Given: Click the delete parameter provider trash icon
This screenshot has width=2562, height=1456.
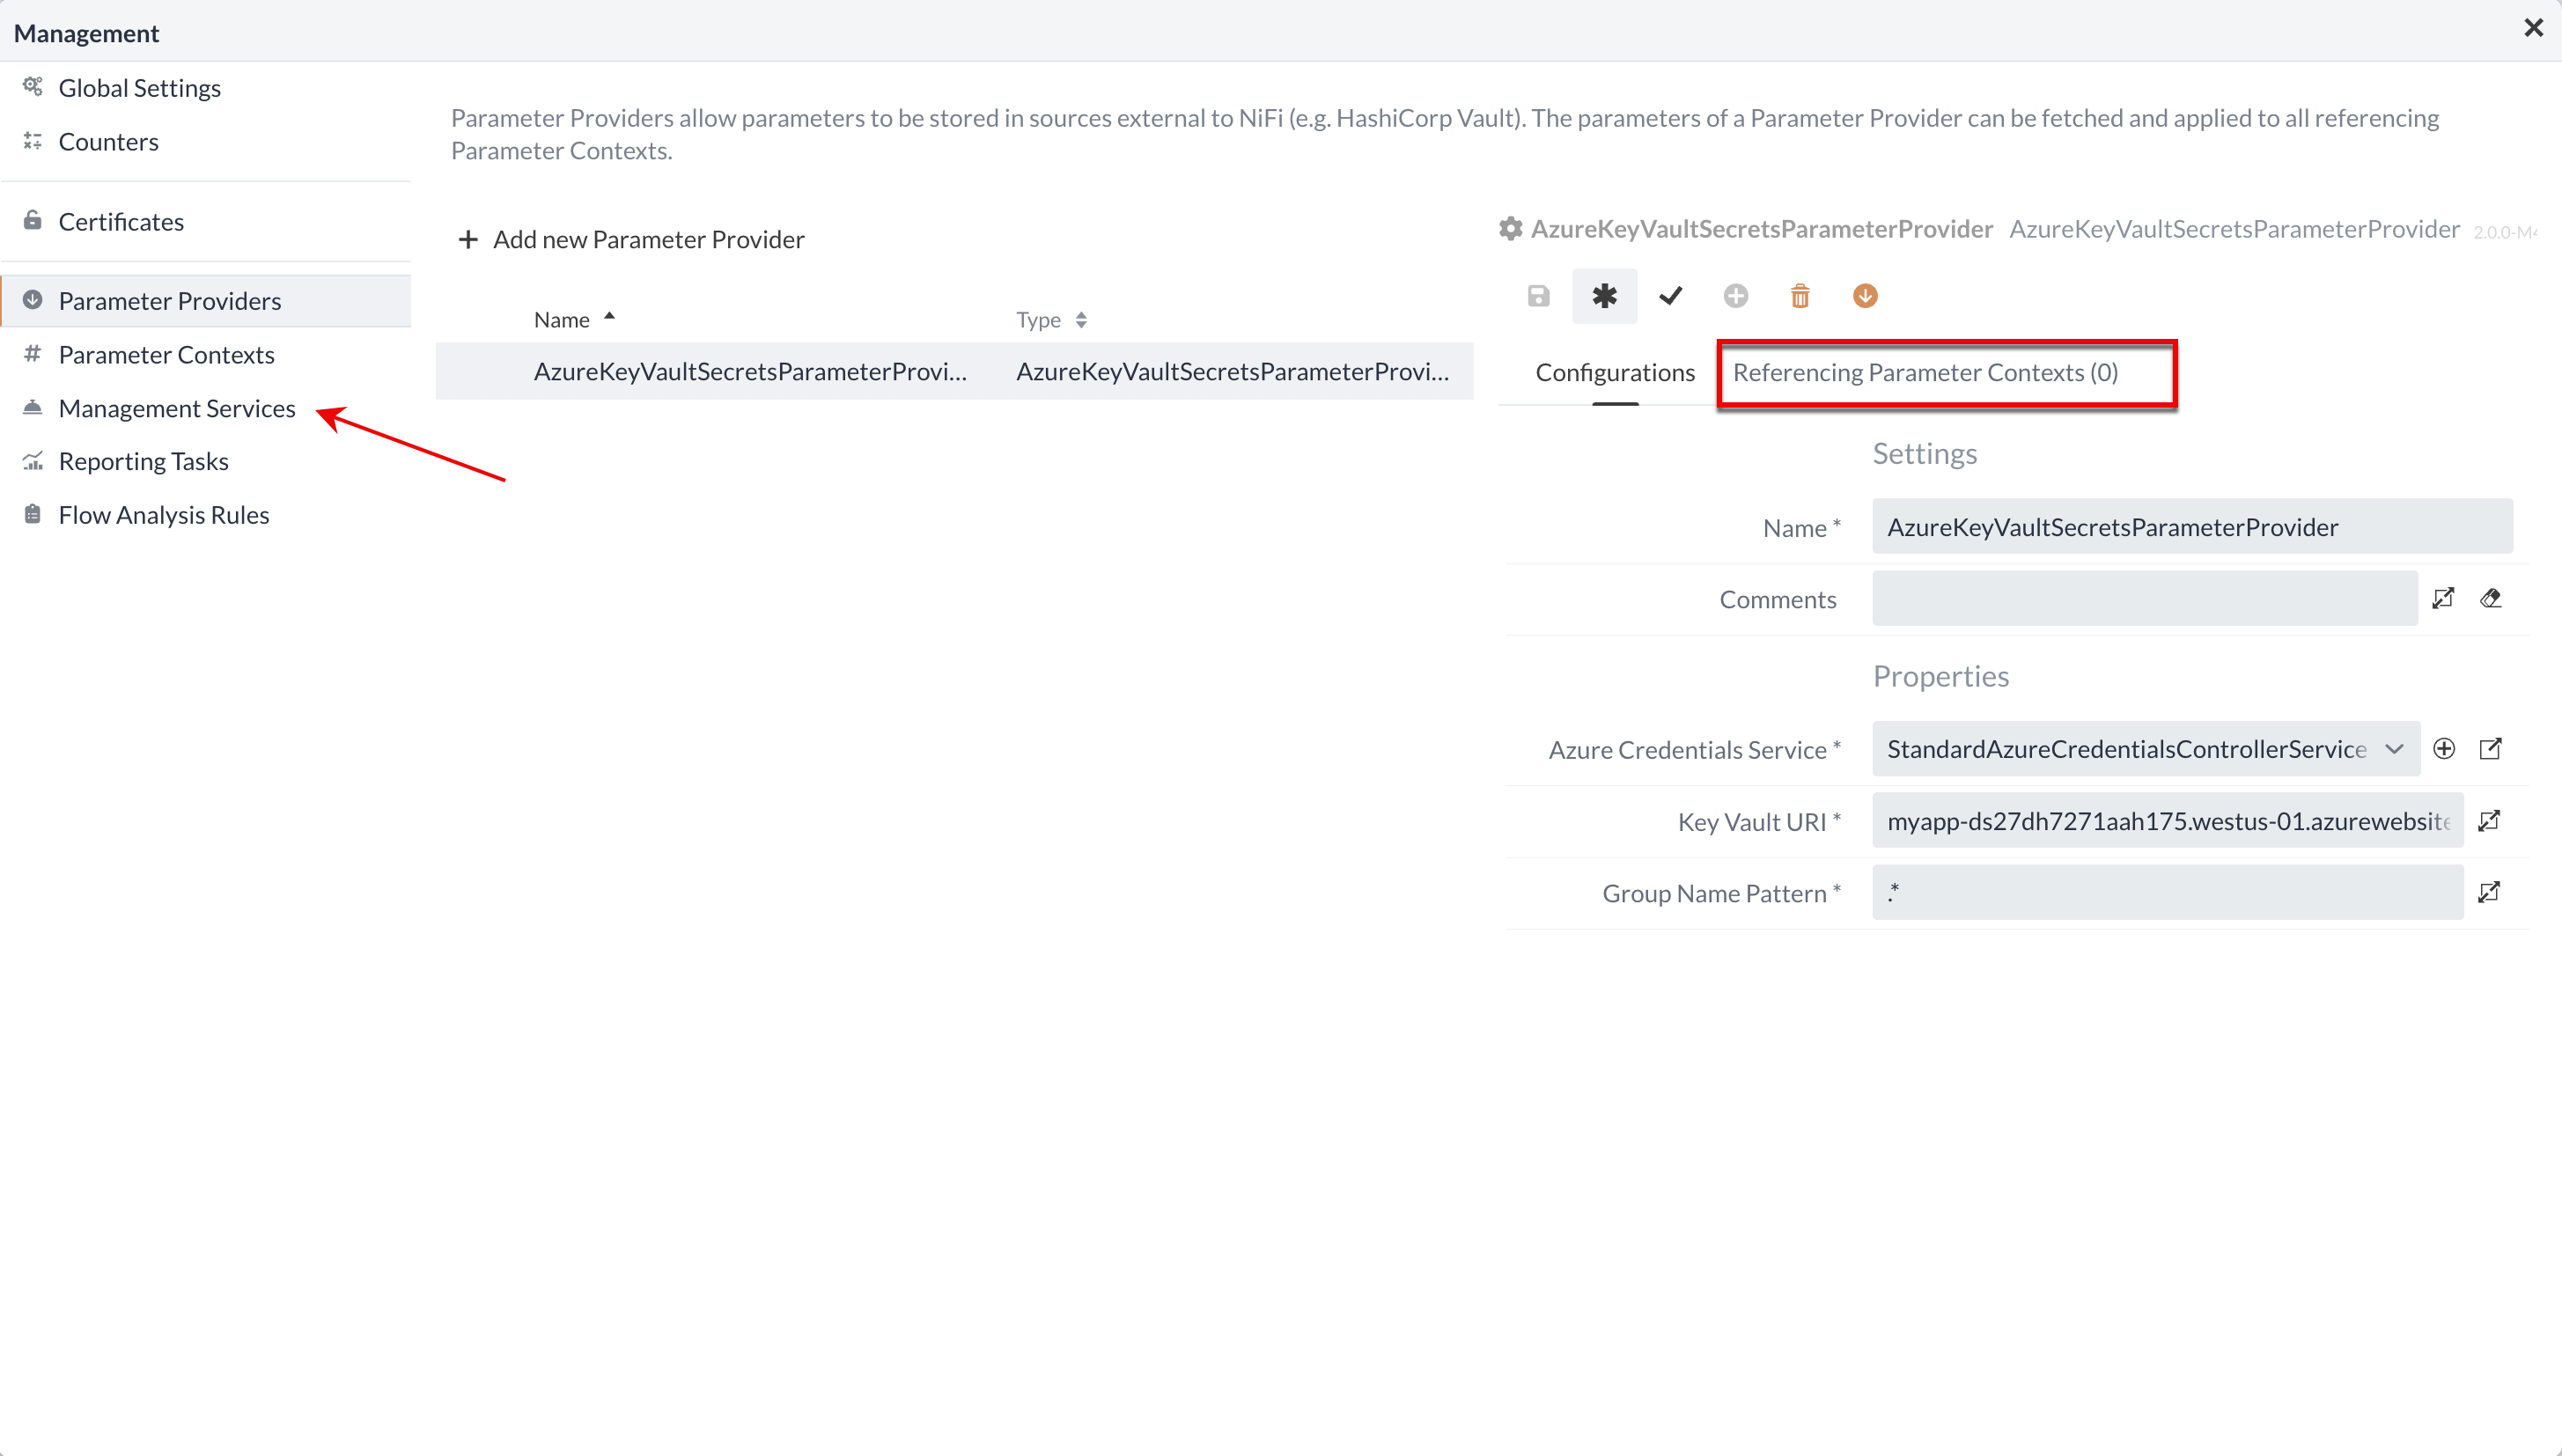Looking at the screenshot, I should tap(1799, 296).
